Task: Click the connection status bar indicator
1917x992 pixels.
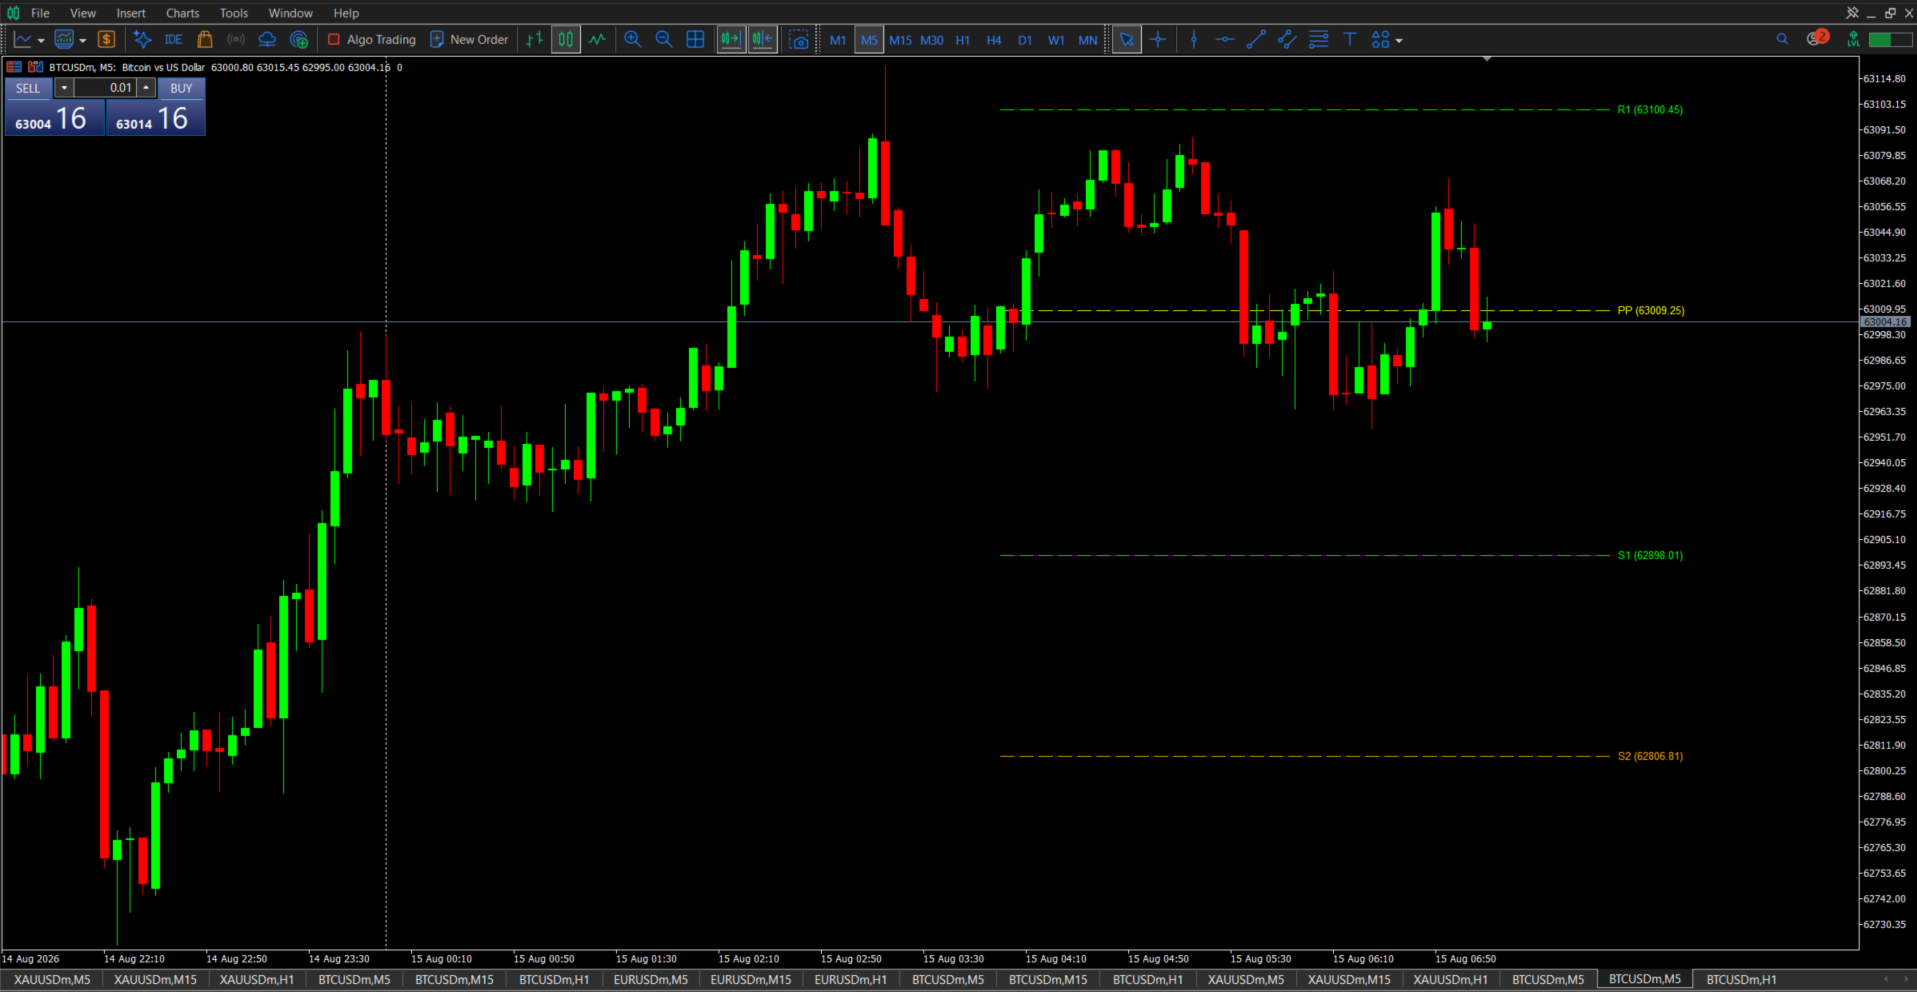Action: 1890,40
